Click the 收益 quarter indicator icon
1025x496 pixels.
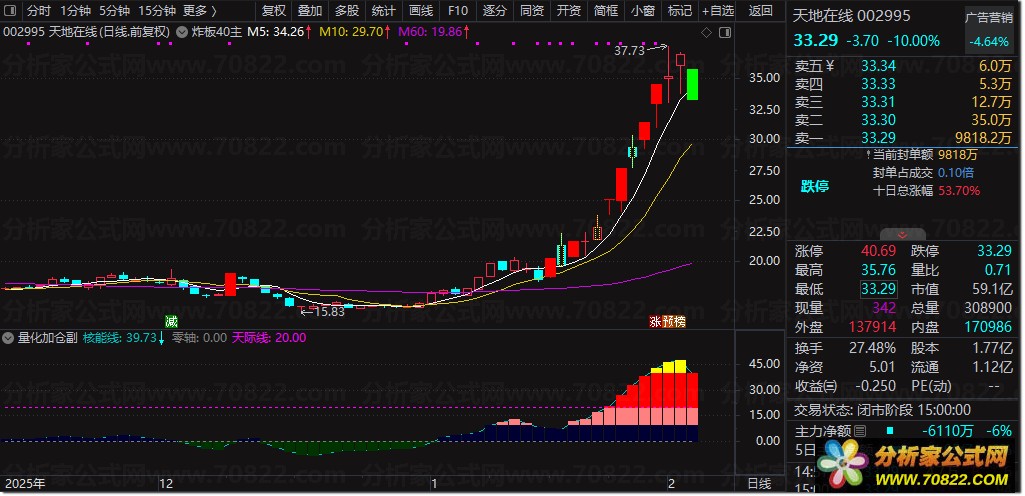tap(830, 386)
